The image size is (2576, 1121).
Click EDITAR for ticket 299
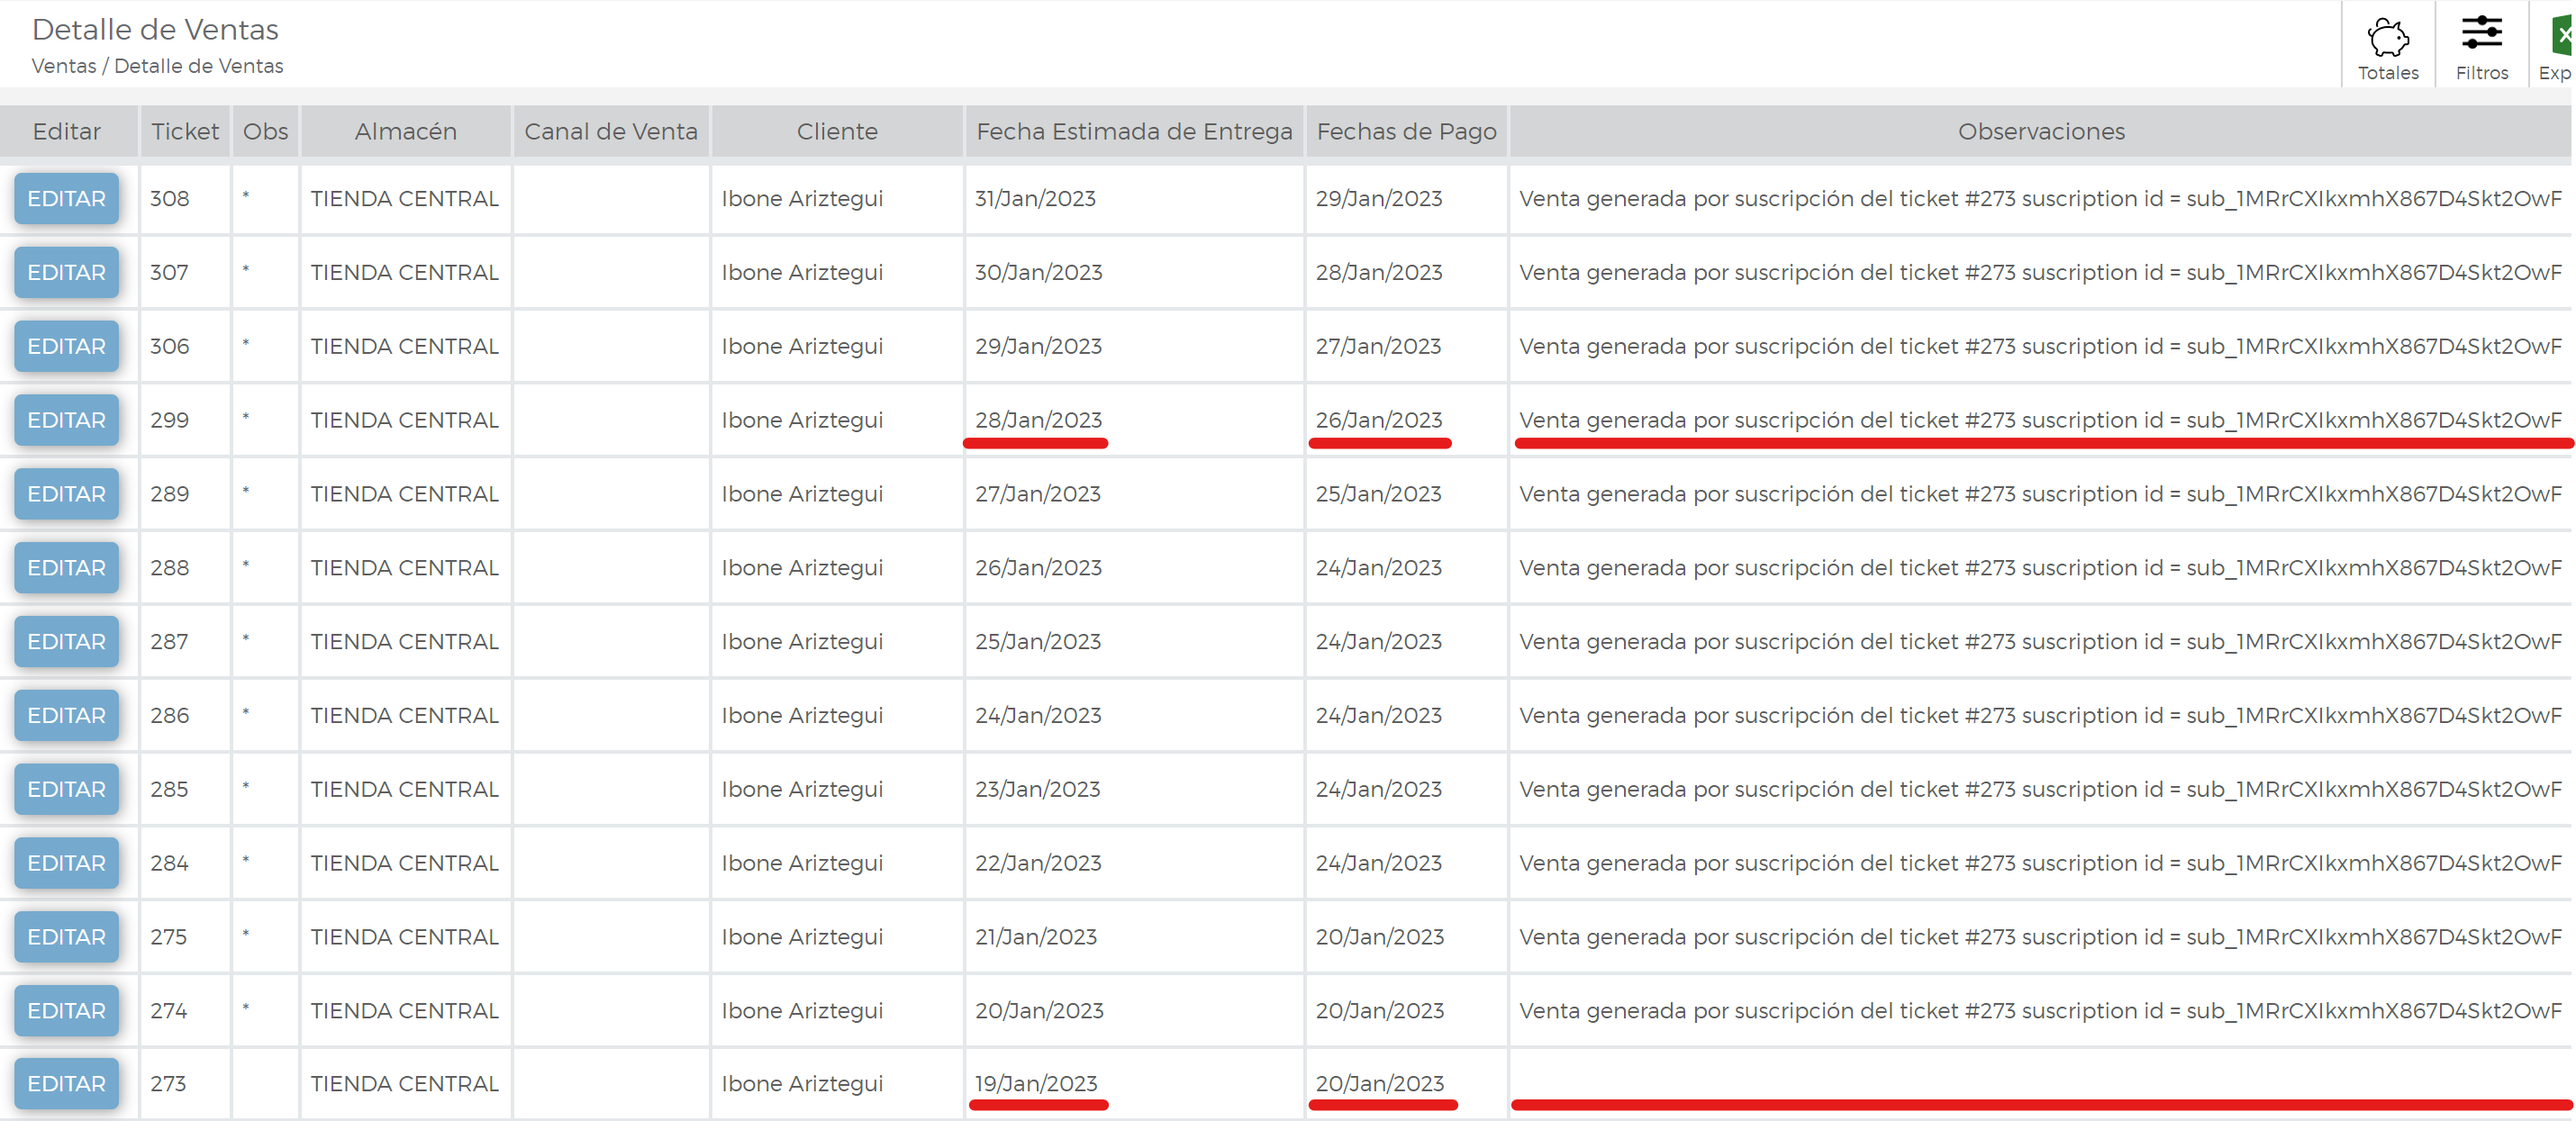point(66,421)
